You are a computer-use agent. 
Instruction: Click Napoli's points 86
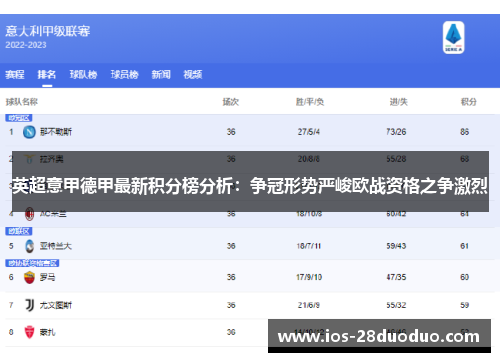(x=465, y=132)
